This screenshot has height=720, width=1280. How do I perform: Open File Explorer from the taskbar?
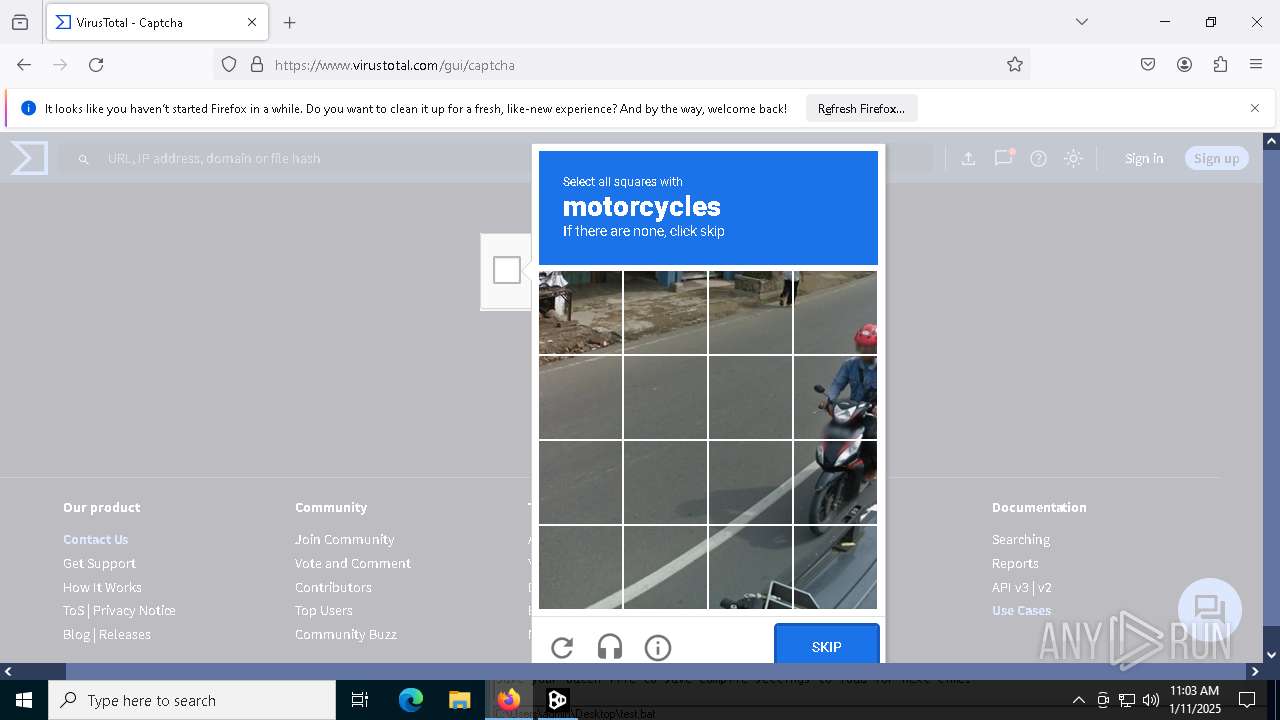point(459,700)
